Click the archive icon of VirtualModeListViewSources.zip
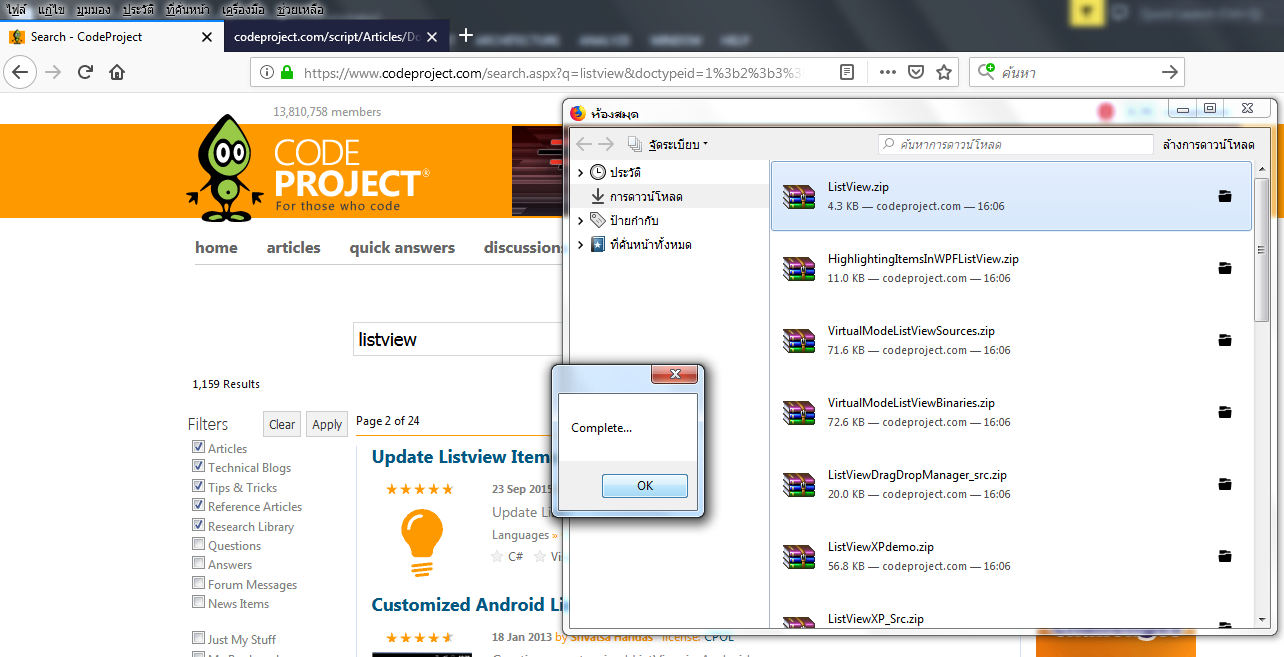This screenshot has height=657, width=1284. pyautogui.click(x=799, y=340)
